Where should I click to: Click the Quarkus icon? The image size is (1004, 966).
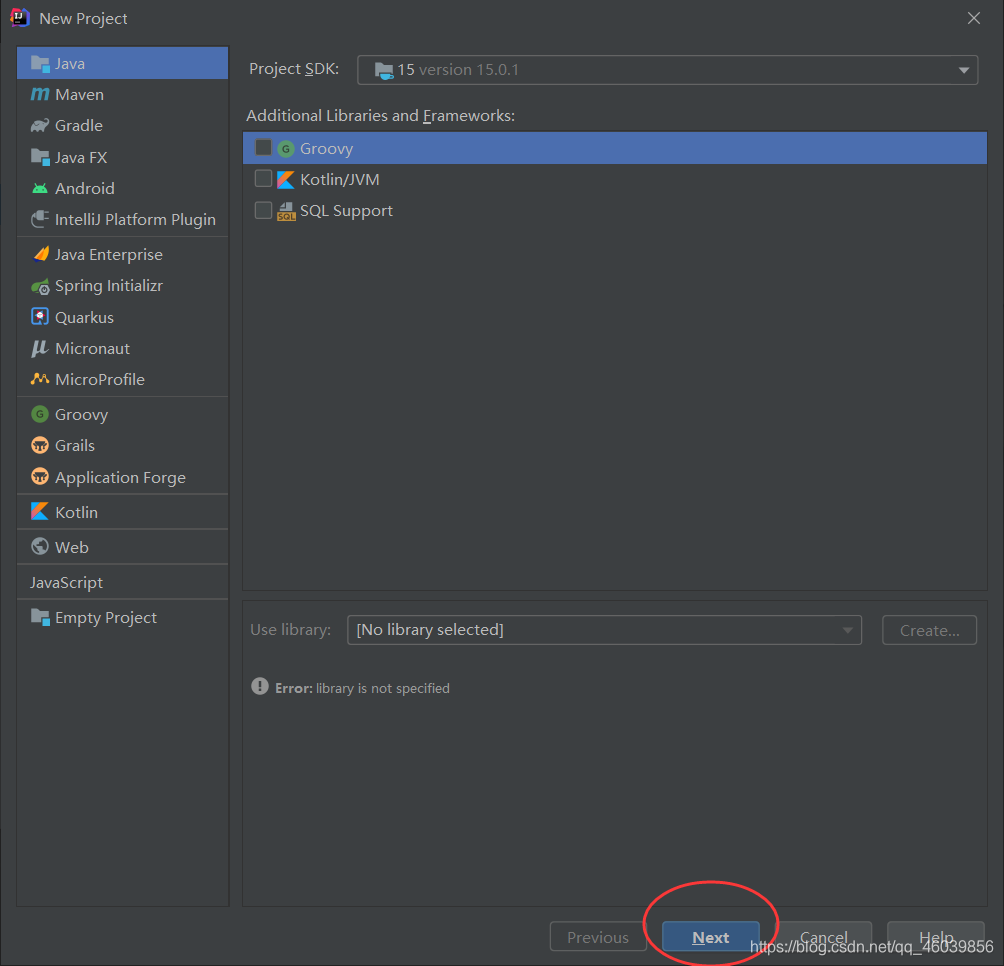(x=40, y=317)
